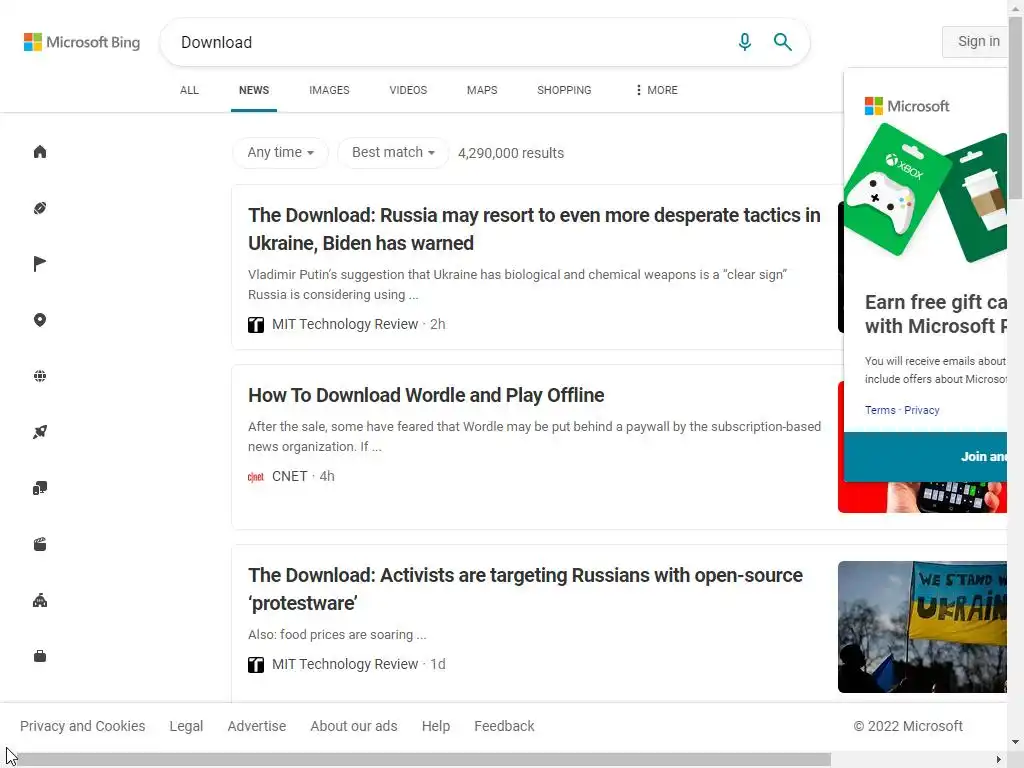Open the globe world icon in sidebar

[x=40, y=376]
